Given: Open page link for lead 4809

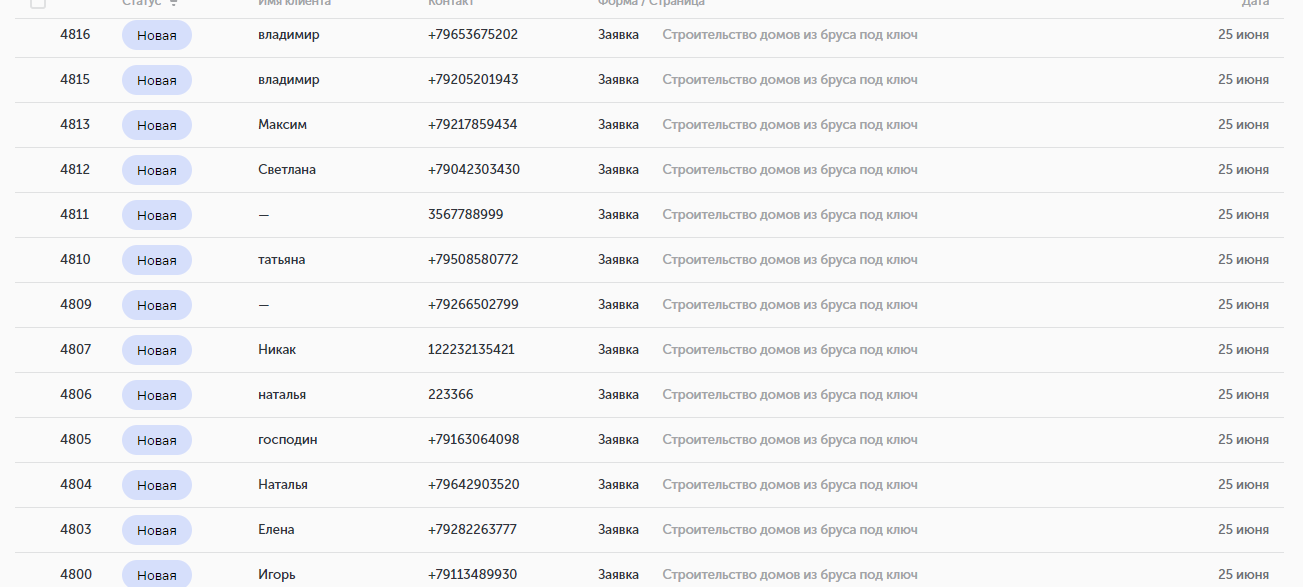Looking at the screenshot, I should click(x=790, y=305).
